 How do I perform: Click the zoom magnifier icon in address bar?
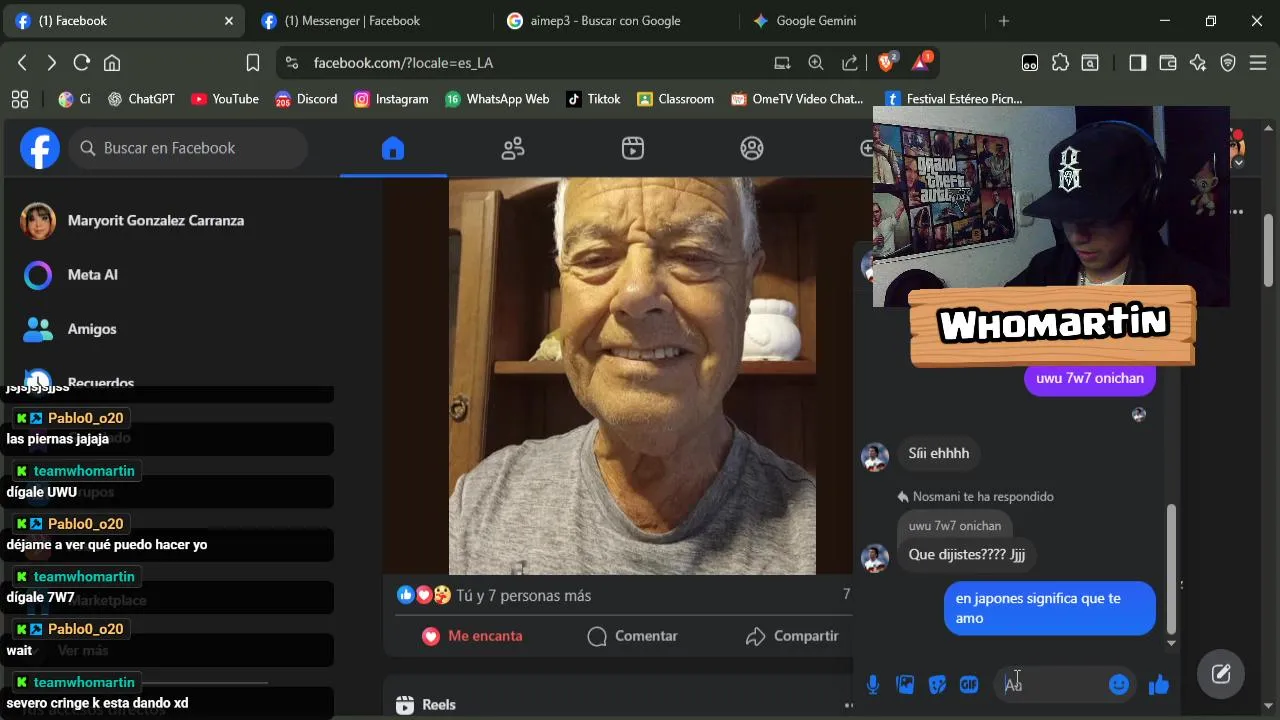(x=816, y=63)
